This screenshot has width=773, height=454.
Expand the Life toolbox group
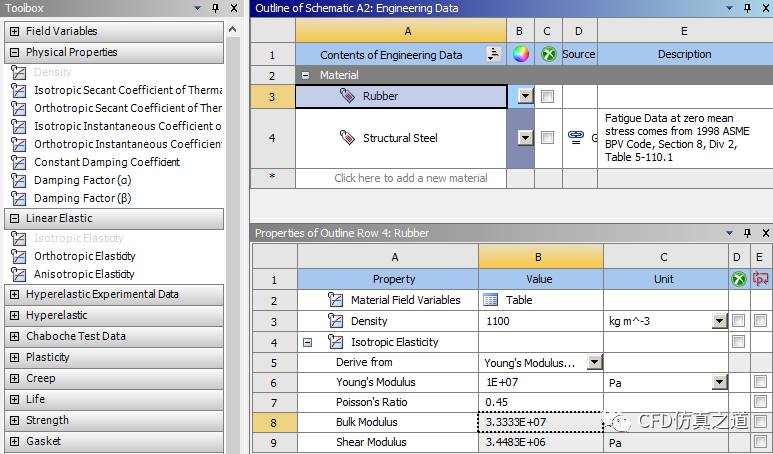click(x=15, y=399)
